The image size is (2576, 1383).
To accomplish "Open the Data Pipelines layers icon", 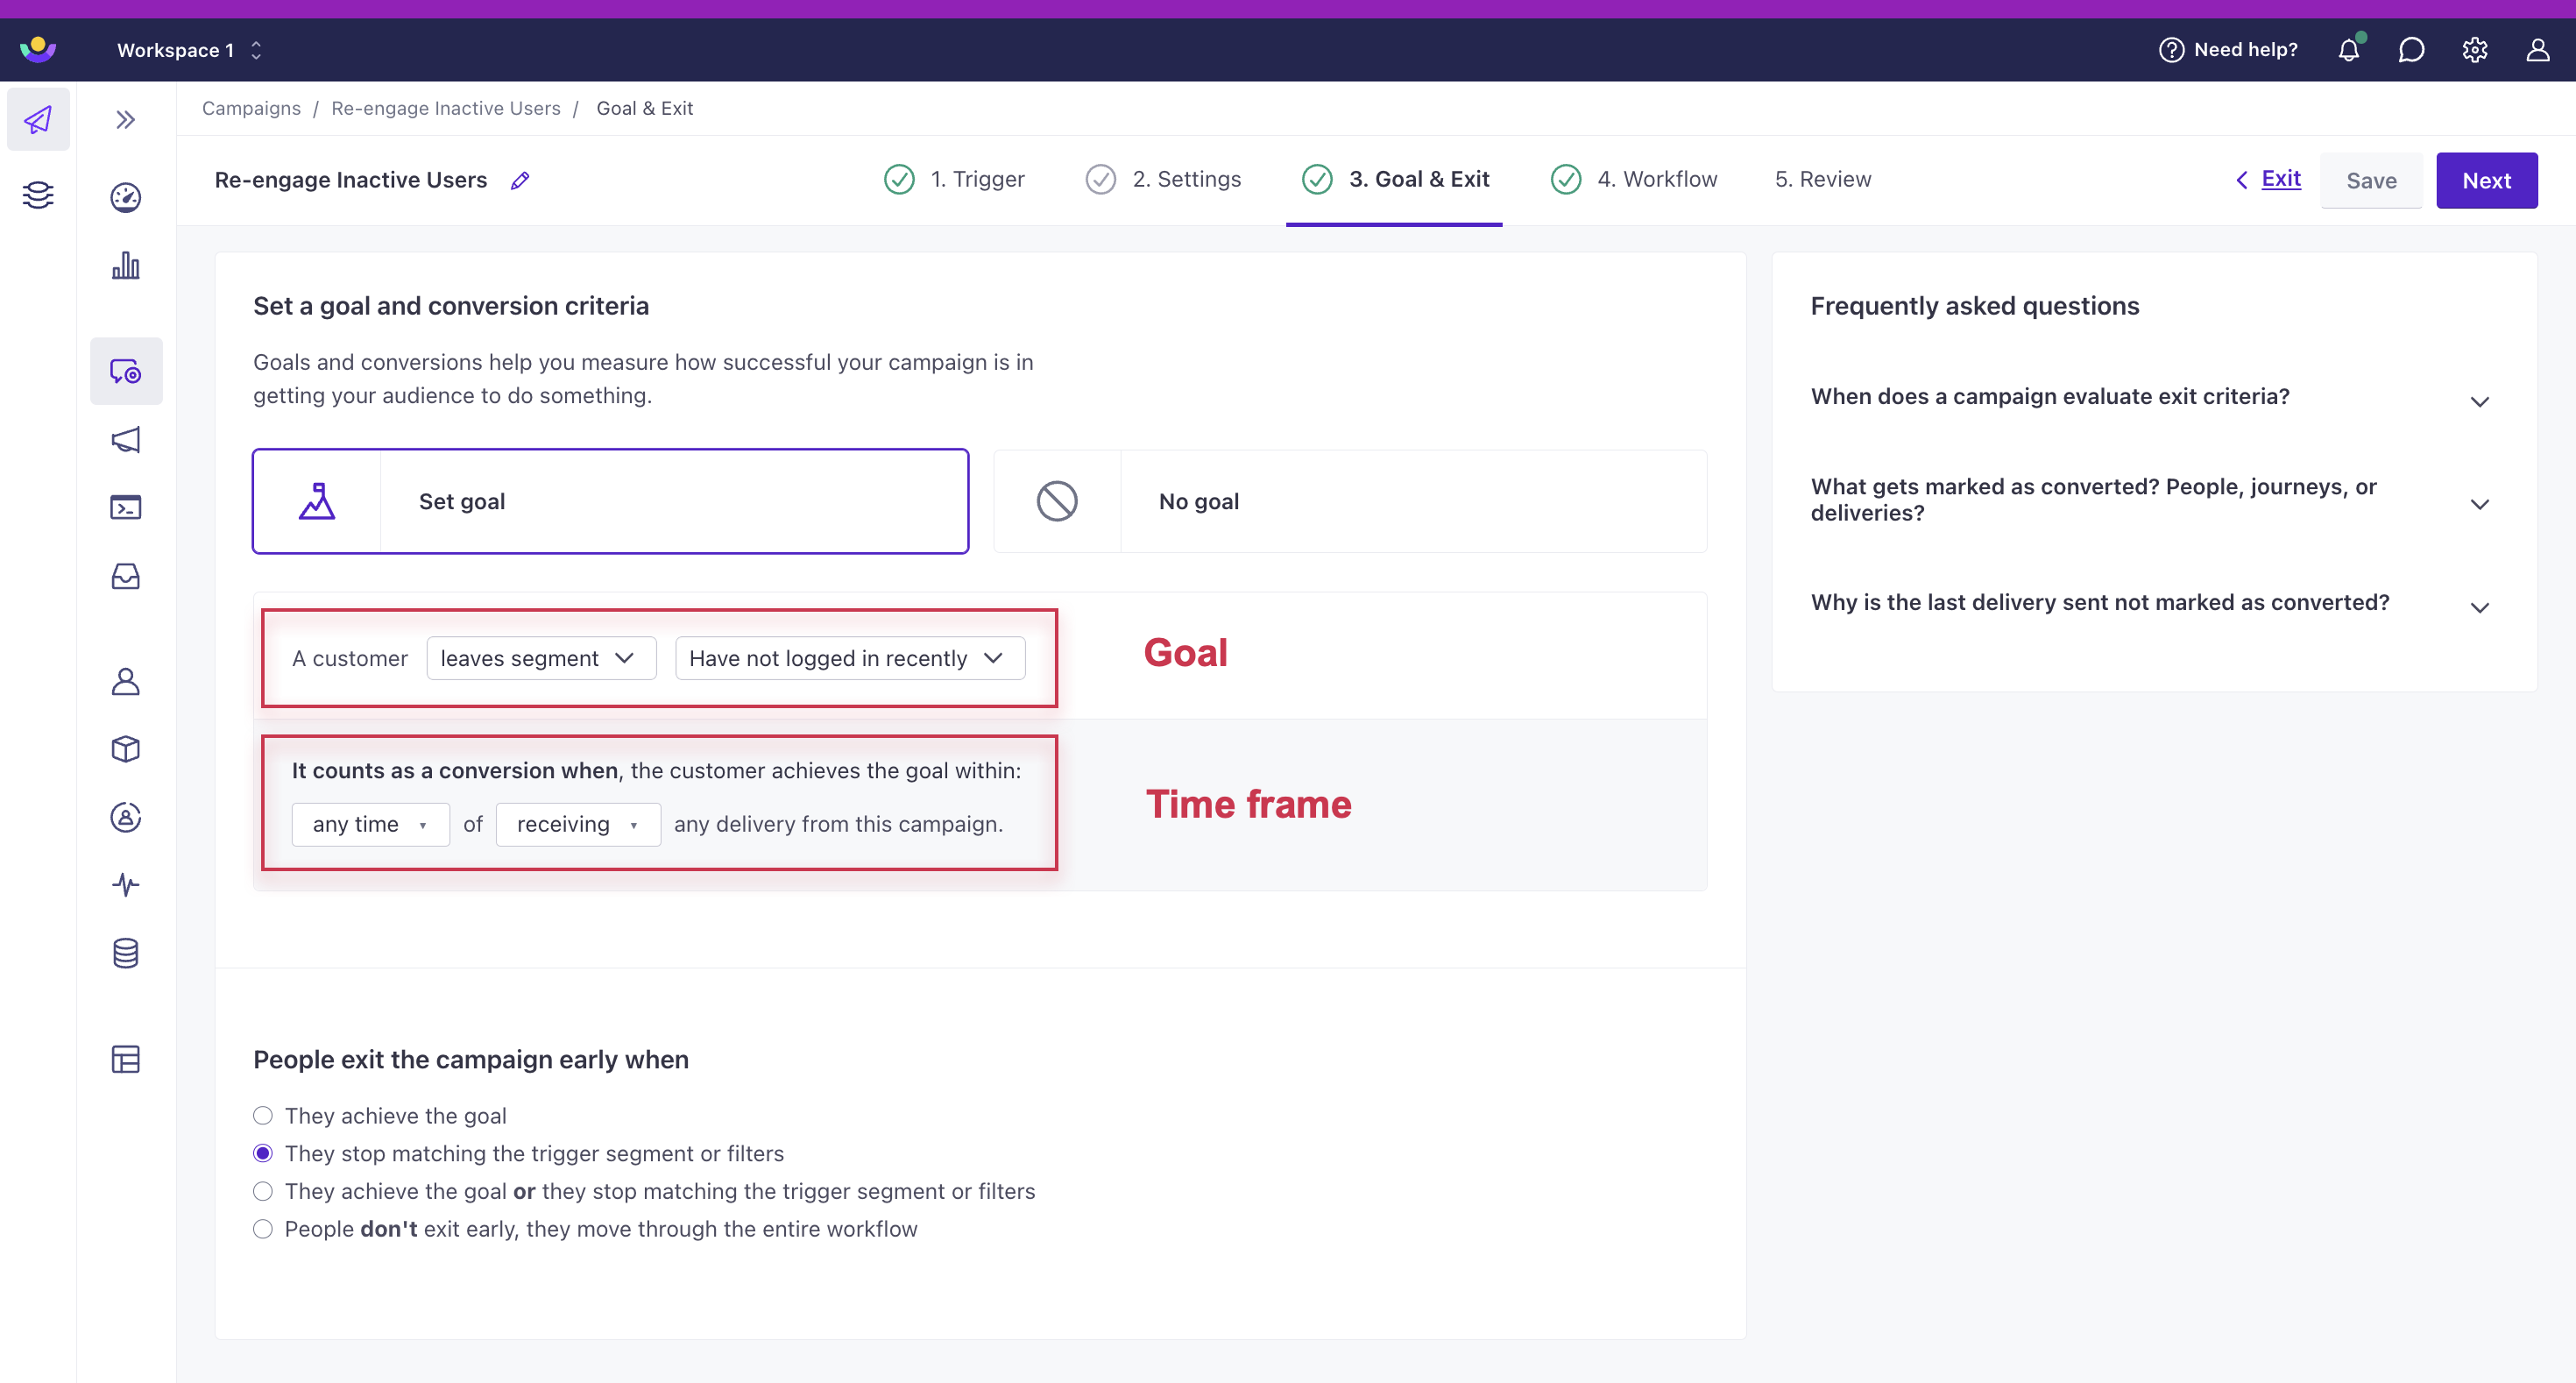I will click(x=38, y=194).
